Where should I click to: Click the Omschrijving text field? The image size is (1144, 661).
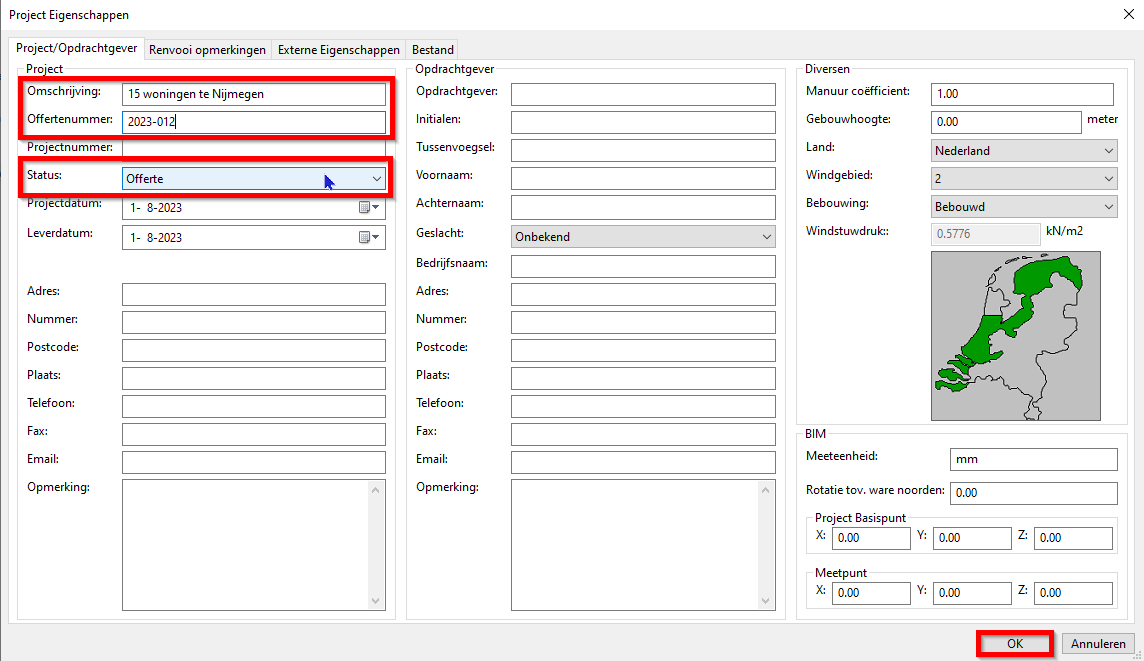coord(253,94)
